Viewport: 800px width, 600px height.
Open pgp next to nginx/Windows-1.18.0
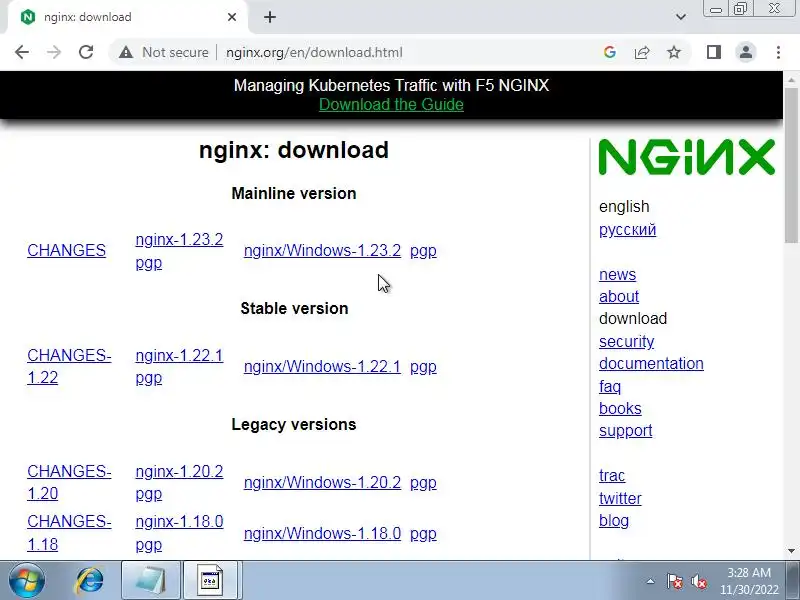pyautogui.click(x=423, y=534)
